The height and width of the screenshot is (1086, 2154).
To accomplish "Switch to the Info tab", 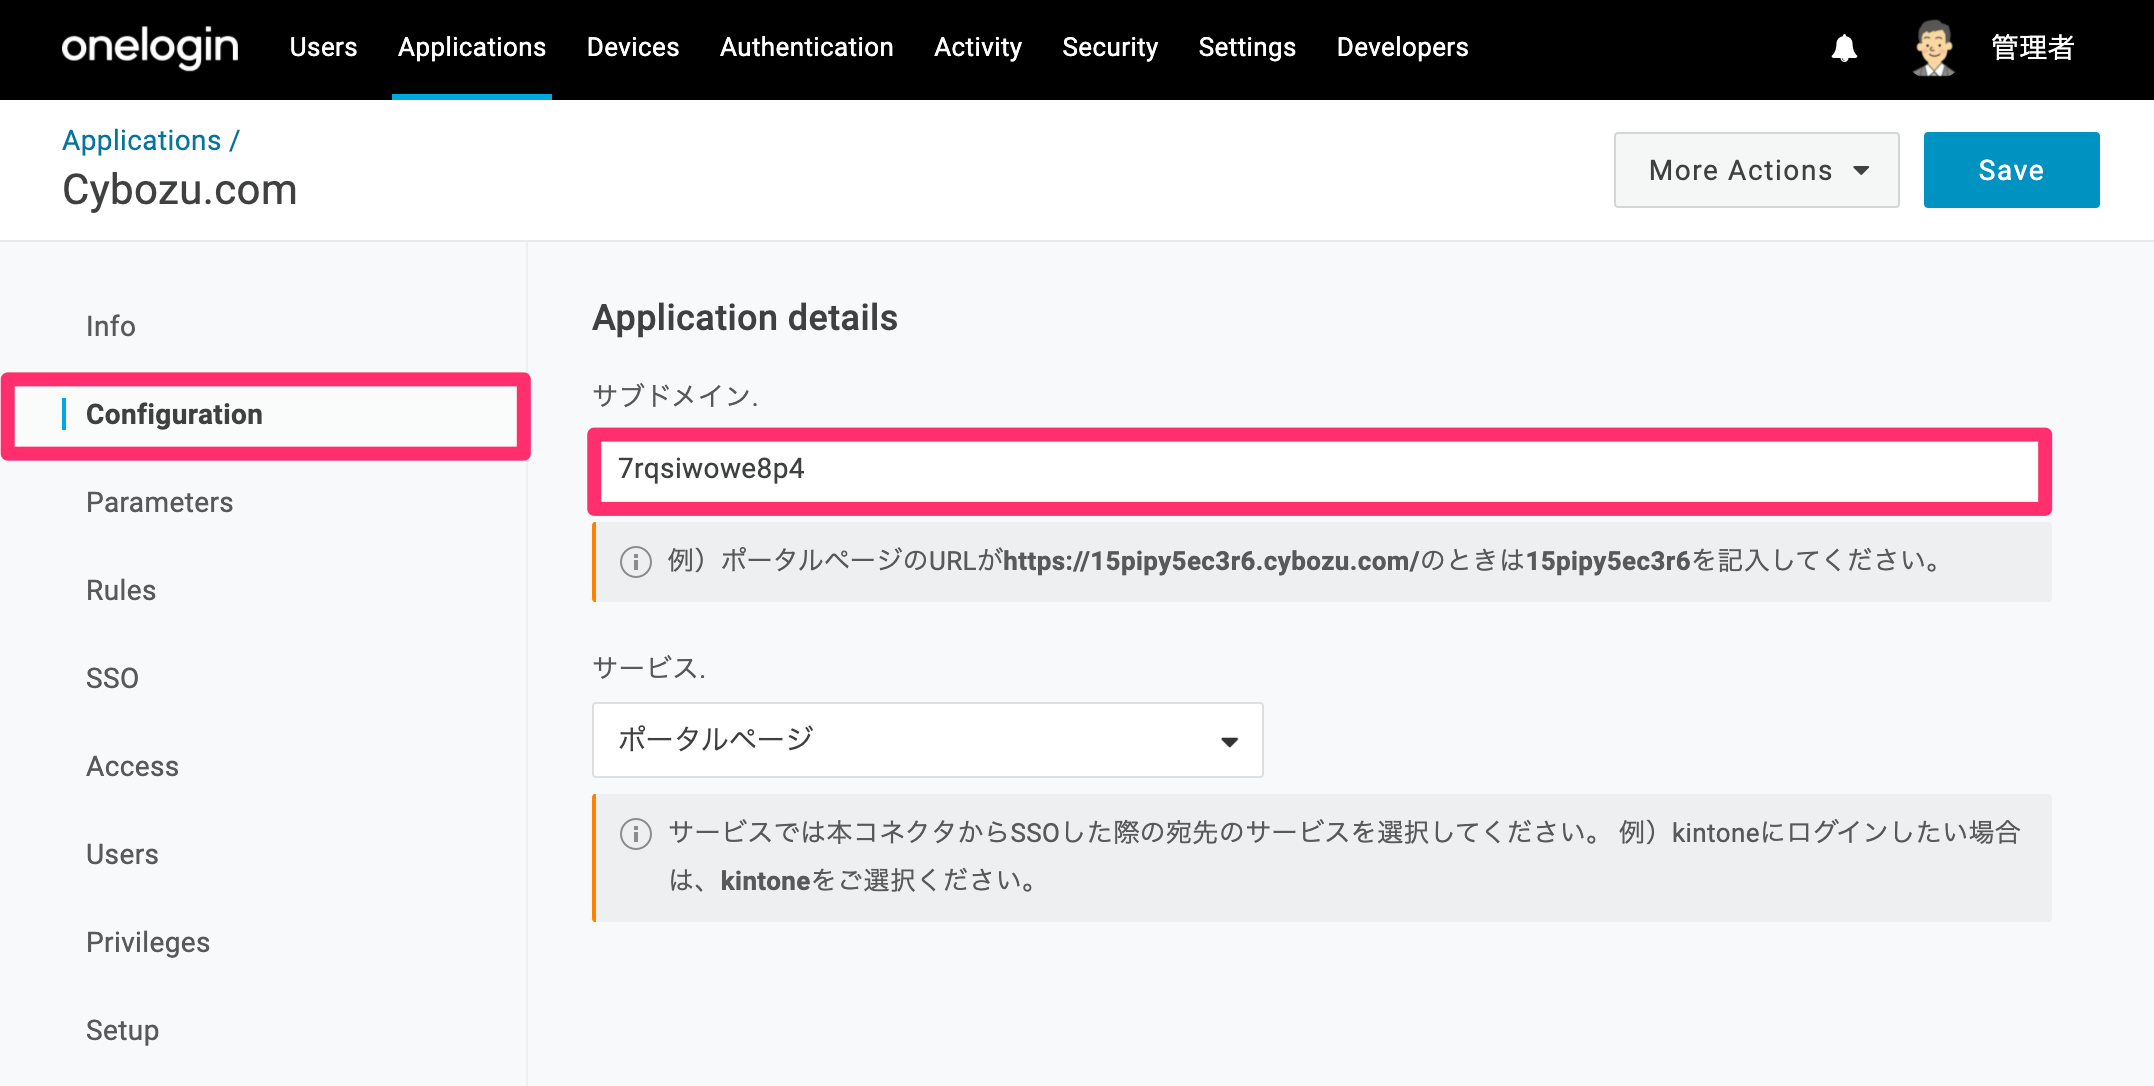I will pos(110,326).
